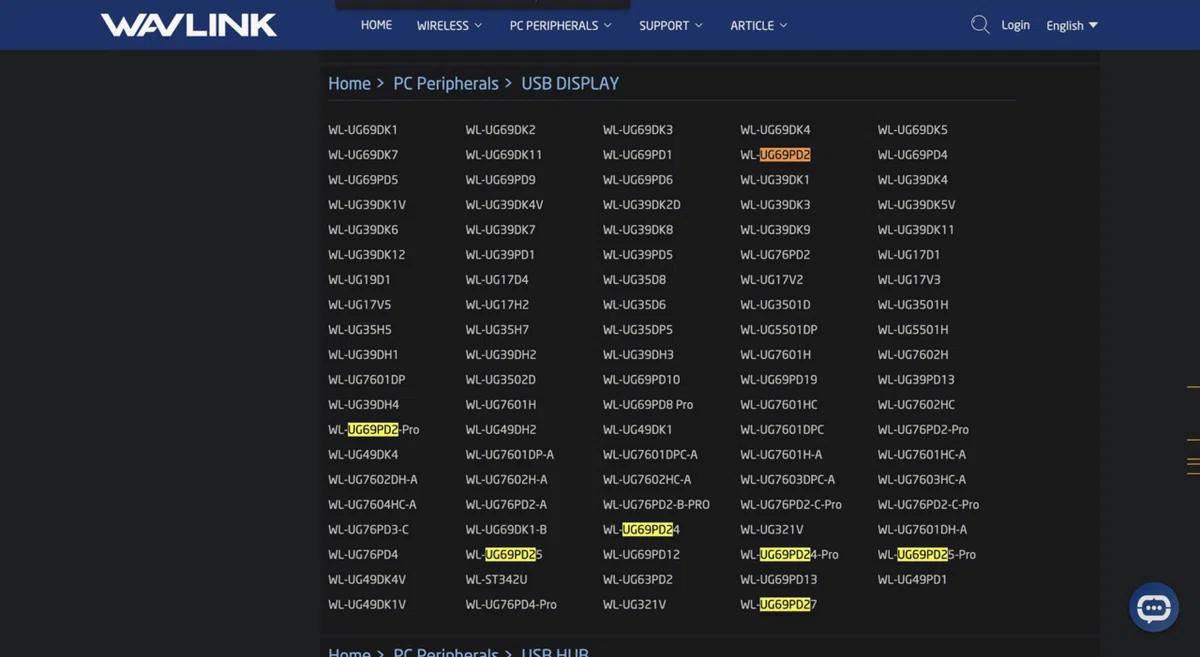Open the WL-UG69PD2-Pro link
The height and width of the screenshot is (657, 1200).
coord(374,430)
